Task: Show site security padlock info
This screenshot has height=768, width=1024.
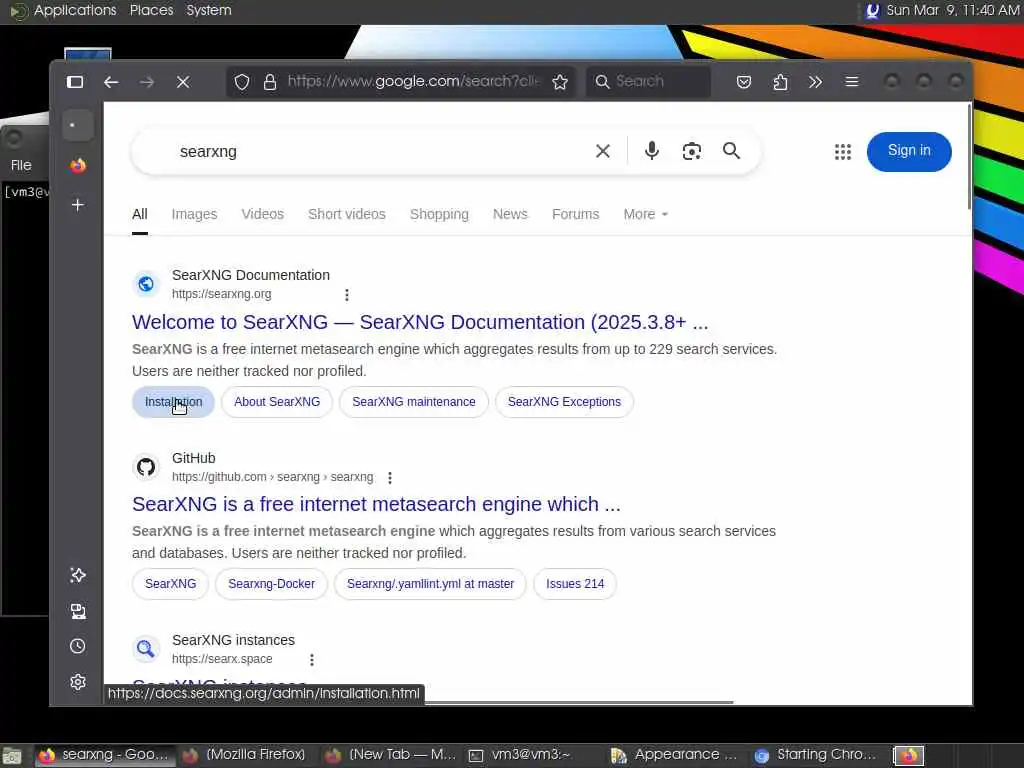Action: click(269, 82)
